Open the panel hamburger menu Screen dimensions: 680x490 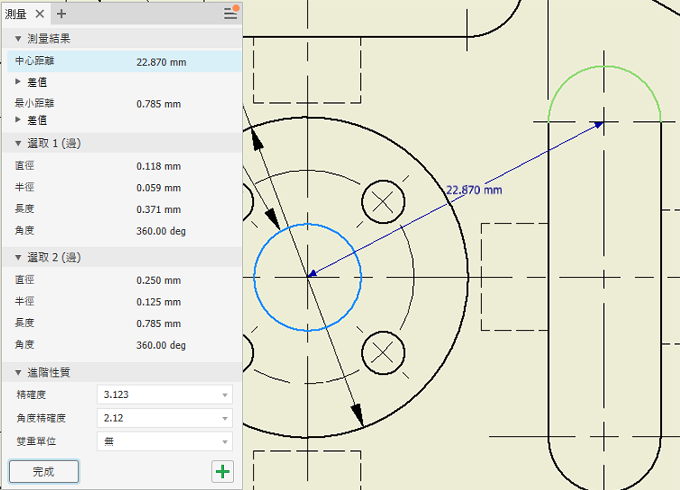(230, 14)
